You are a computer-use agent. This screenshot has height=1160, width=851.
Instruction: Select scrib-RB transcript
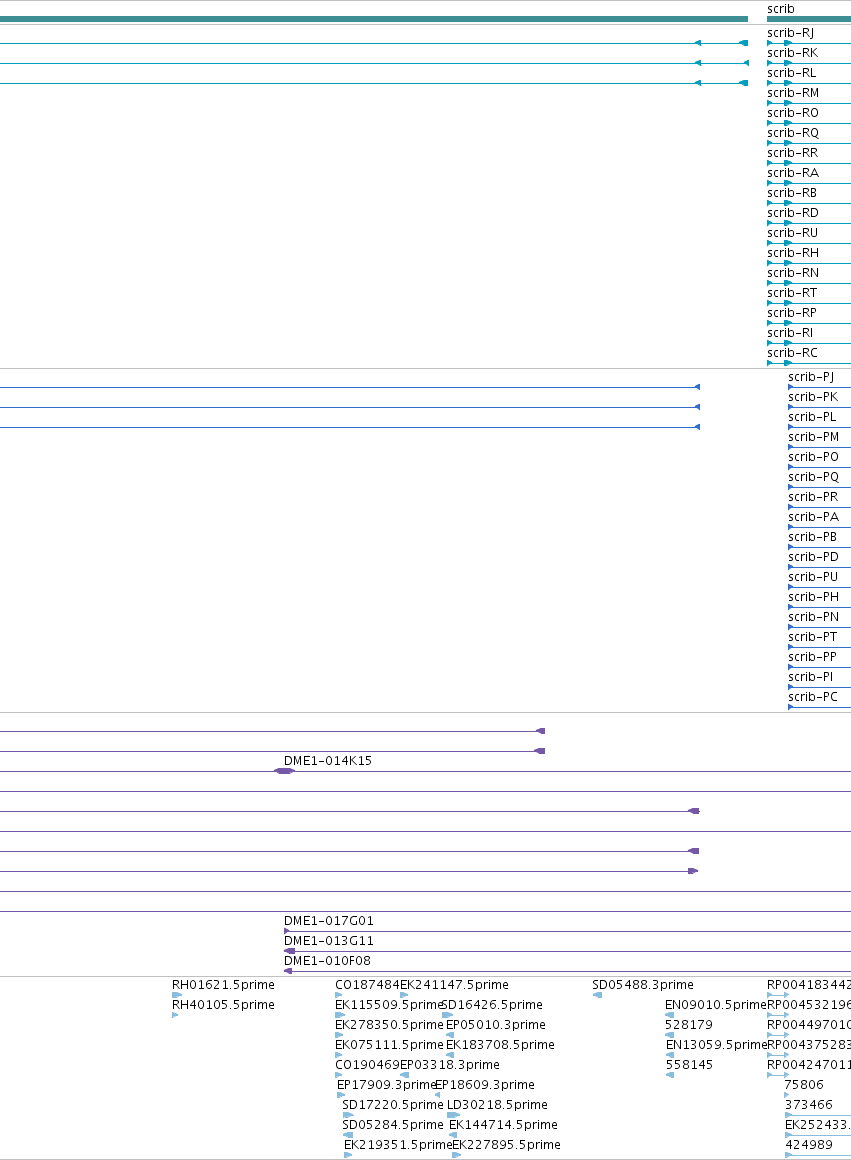pos(792,192)
